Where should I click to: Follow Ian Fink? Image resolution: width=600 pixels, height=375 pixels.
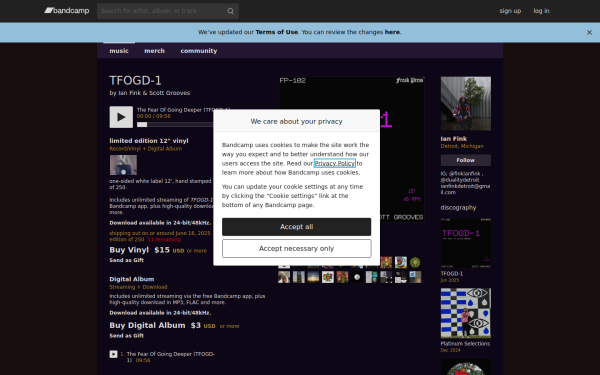(x=465, y=160)
